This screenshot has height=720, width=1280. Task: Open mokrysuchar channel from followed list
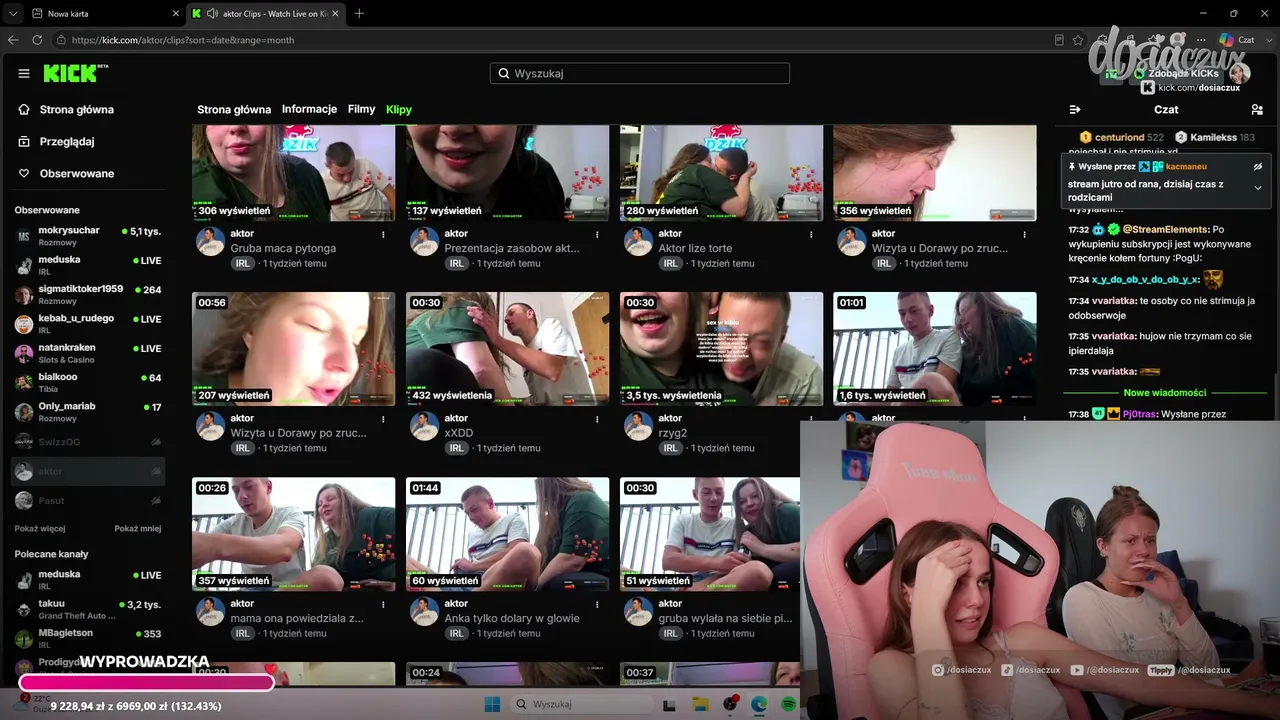pos(88,235)
